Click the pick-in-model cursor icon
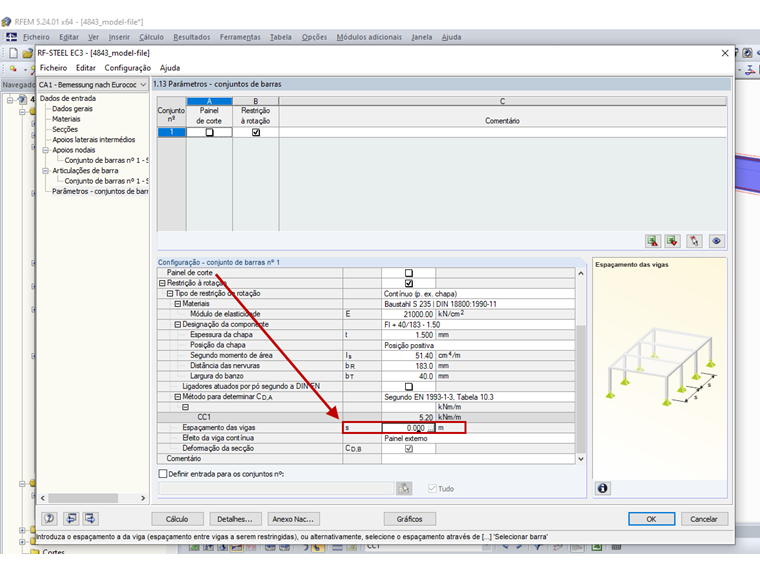The image size is (760, 570). point(695,241)
